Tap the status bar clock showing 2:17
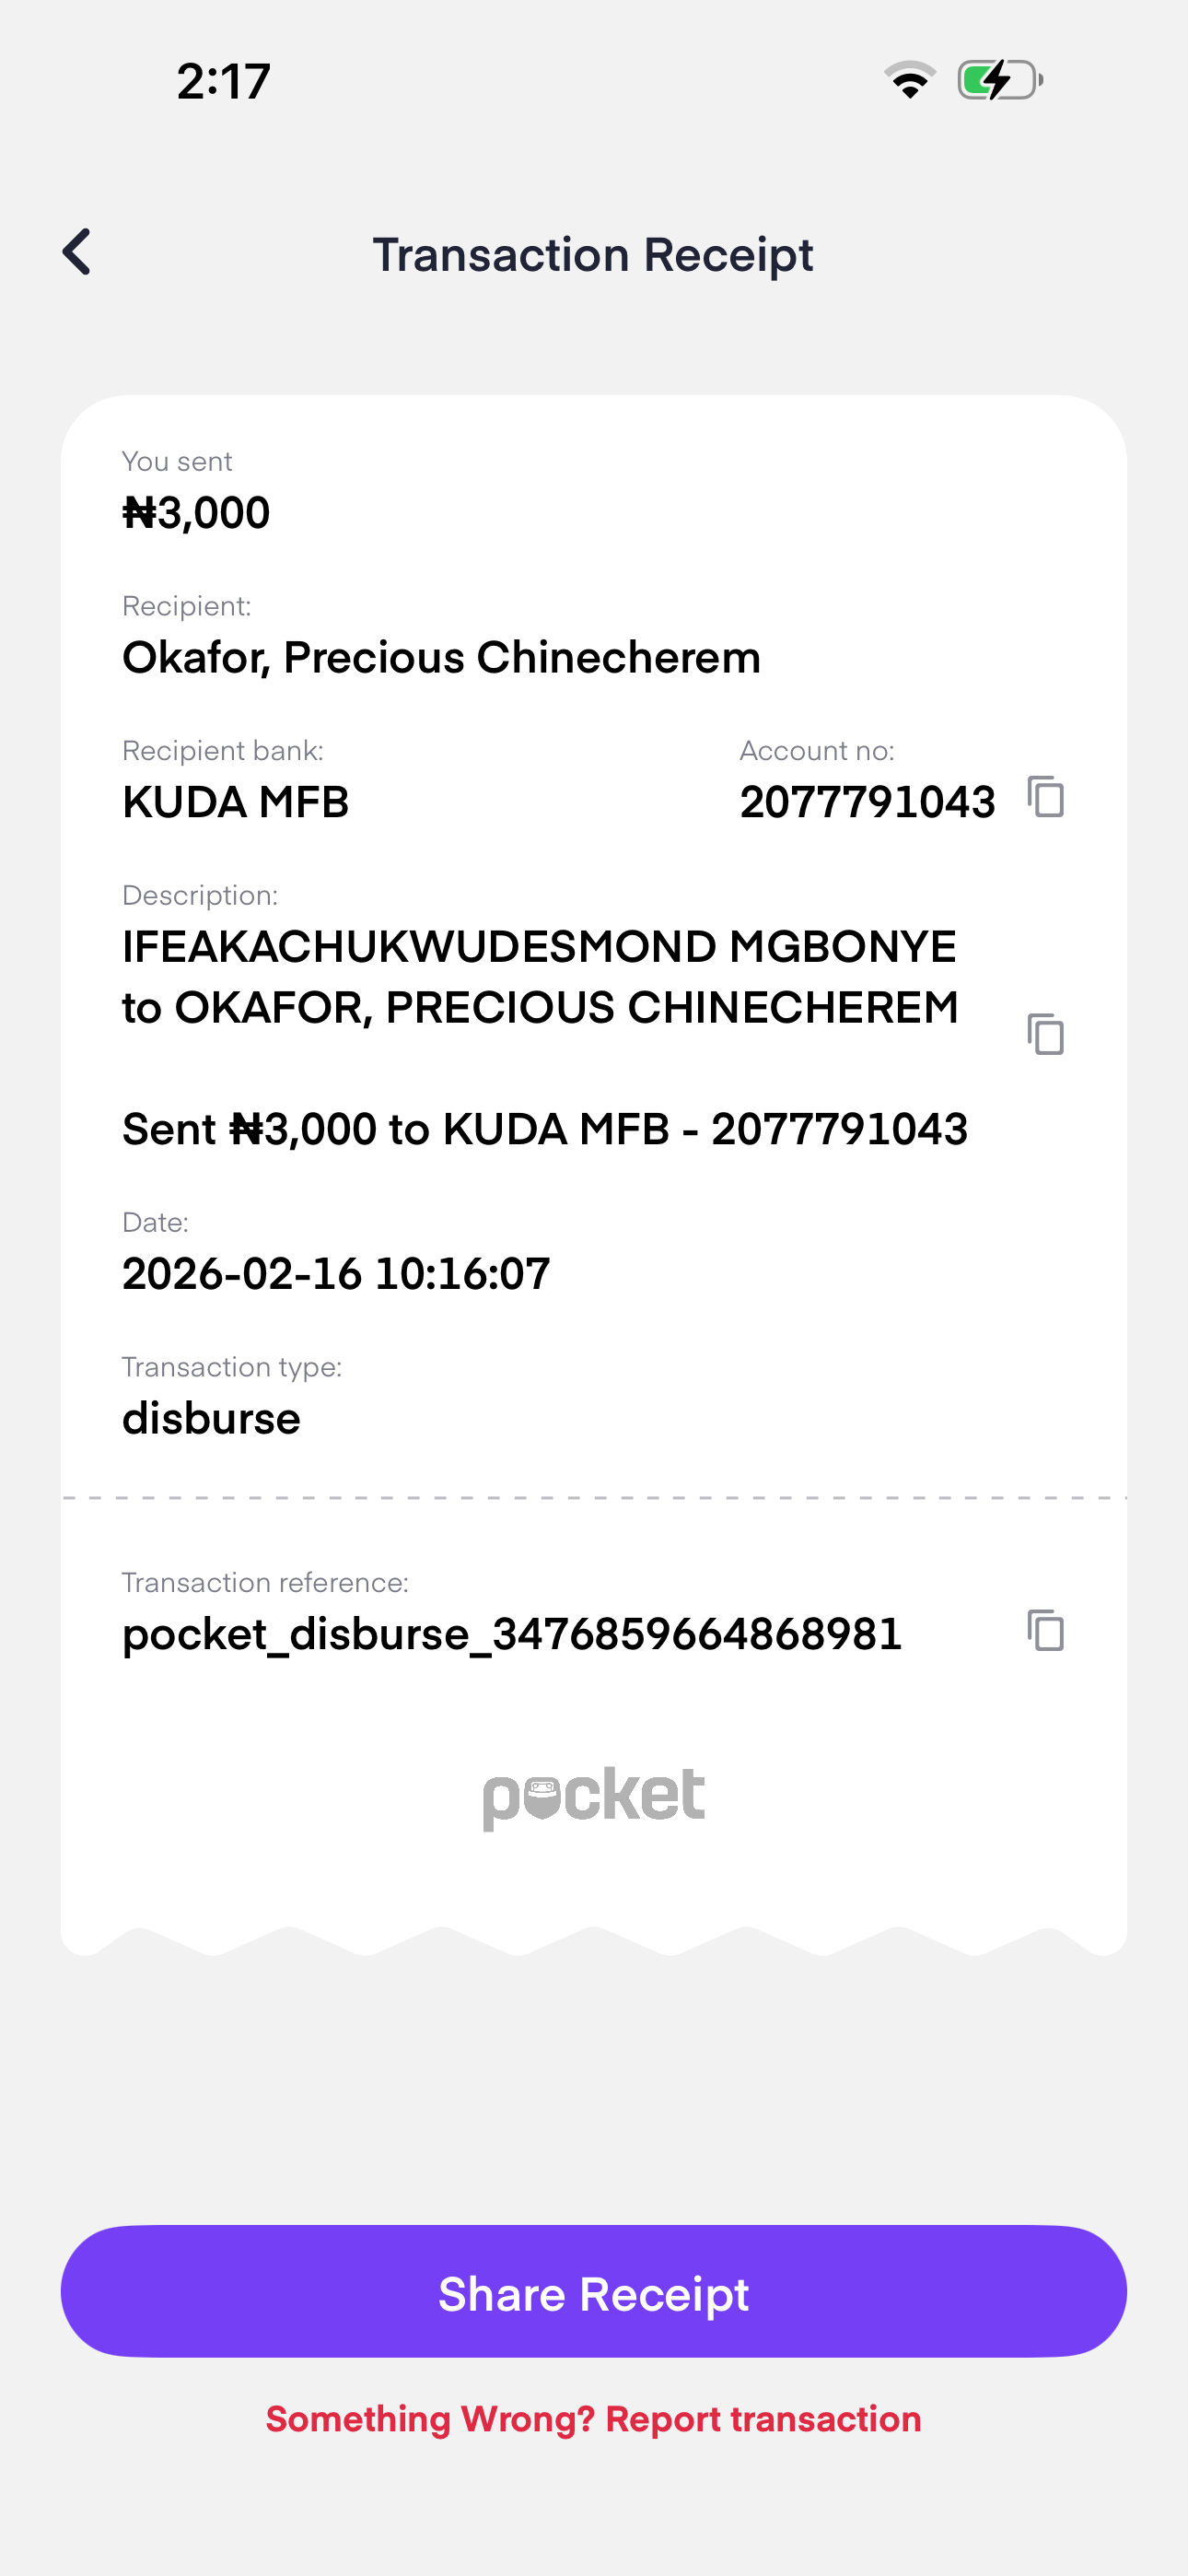The height and width of the screenshot is (2576, 1188). pyautogui.click(x=223, y=81)
